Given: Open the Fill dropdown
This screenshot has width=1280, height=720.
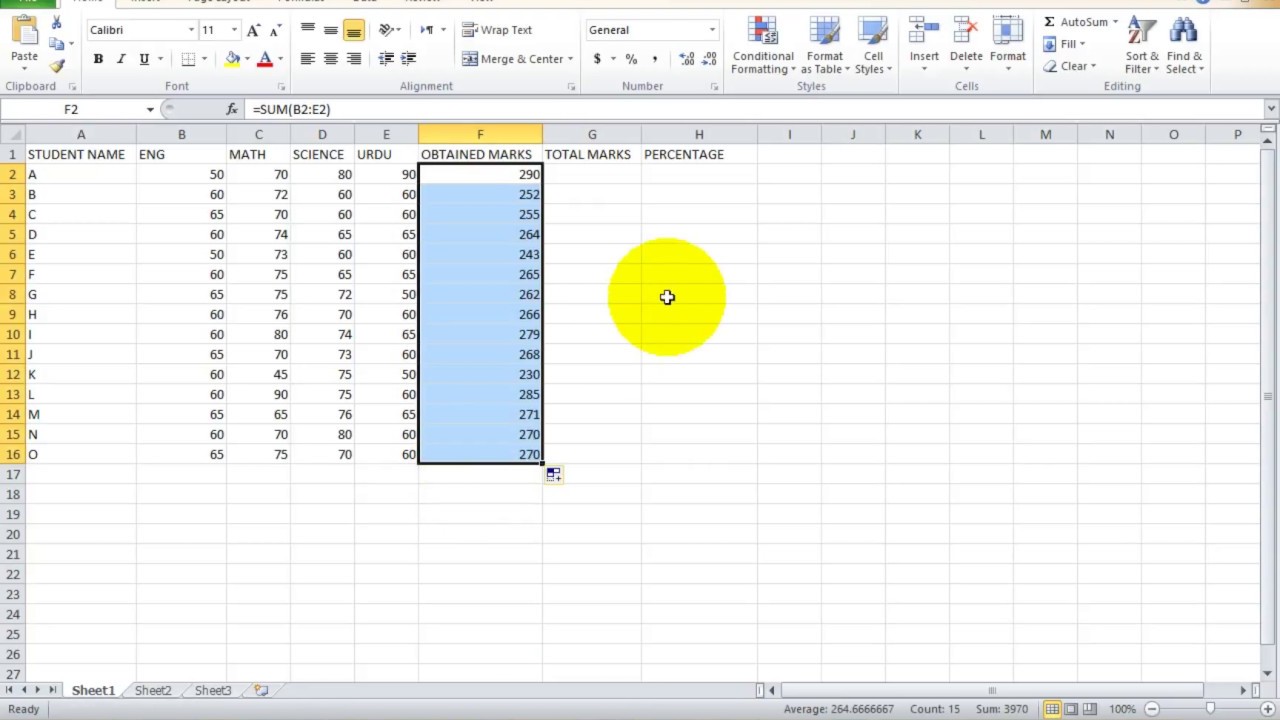Looking at the screenshot, I should pos(1064,44).
